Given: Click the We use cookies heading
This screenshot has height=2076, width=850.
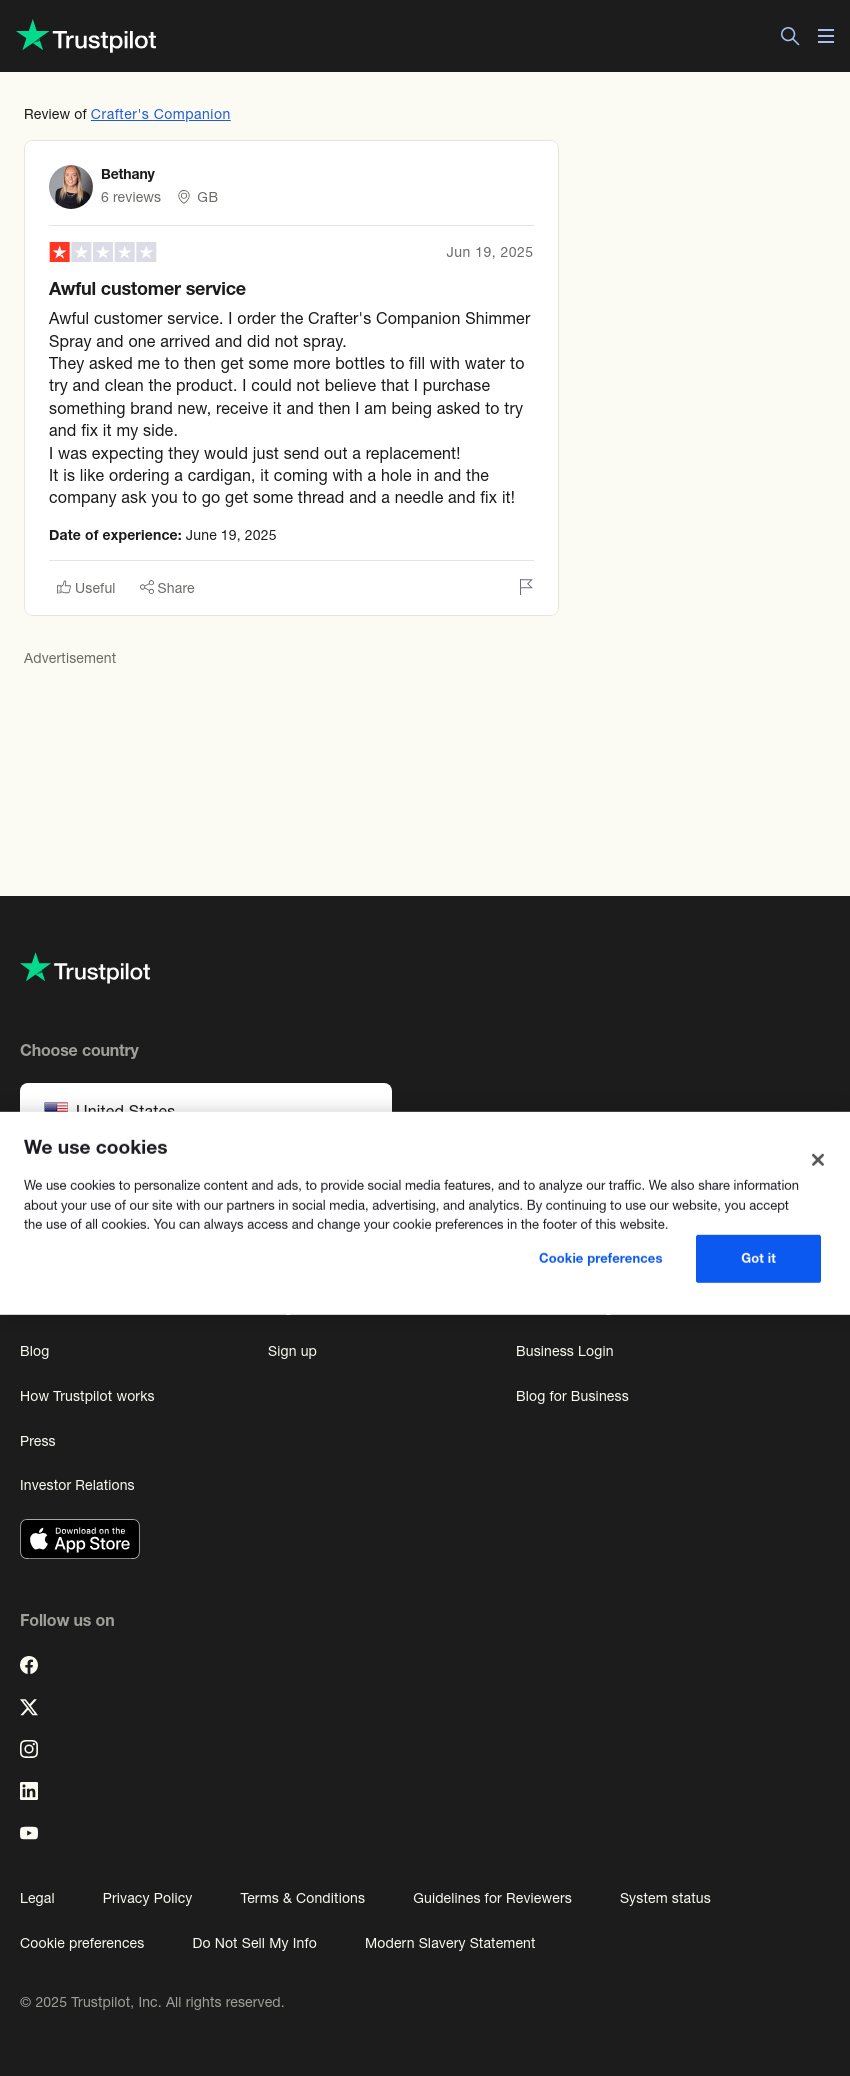Looking at the screenshot, I should 96,1147.
